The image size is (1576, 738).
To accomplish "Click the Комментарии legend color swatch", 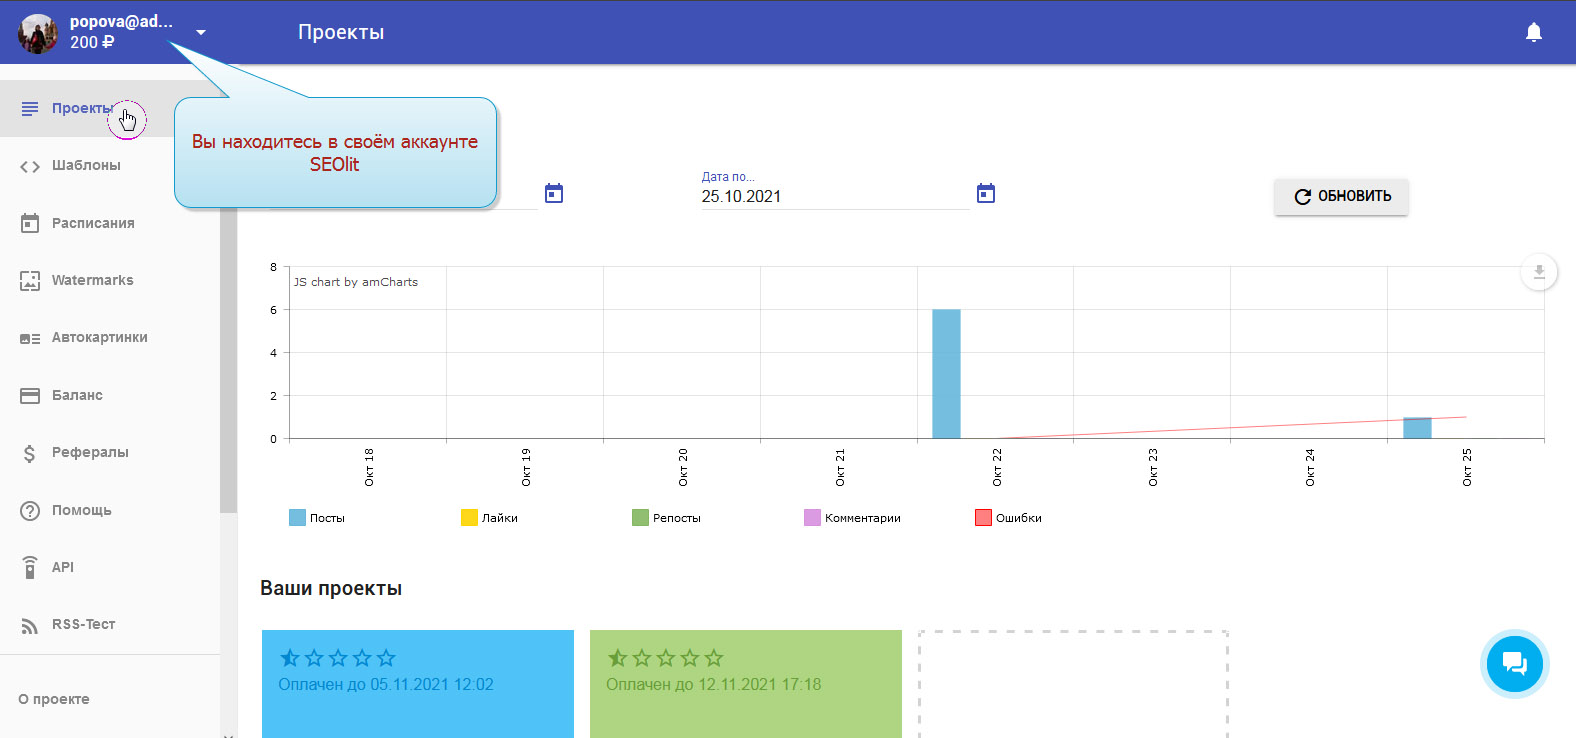I will 812,518.
